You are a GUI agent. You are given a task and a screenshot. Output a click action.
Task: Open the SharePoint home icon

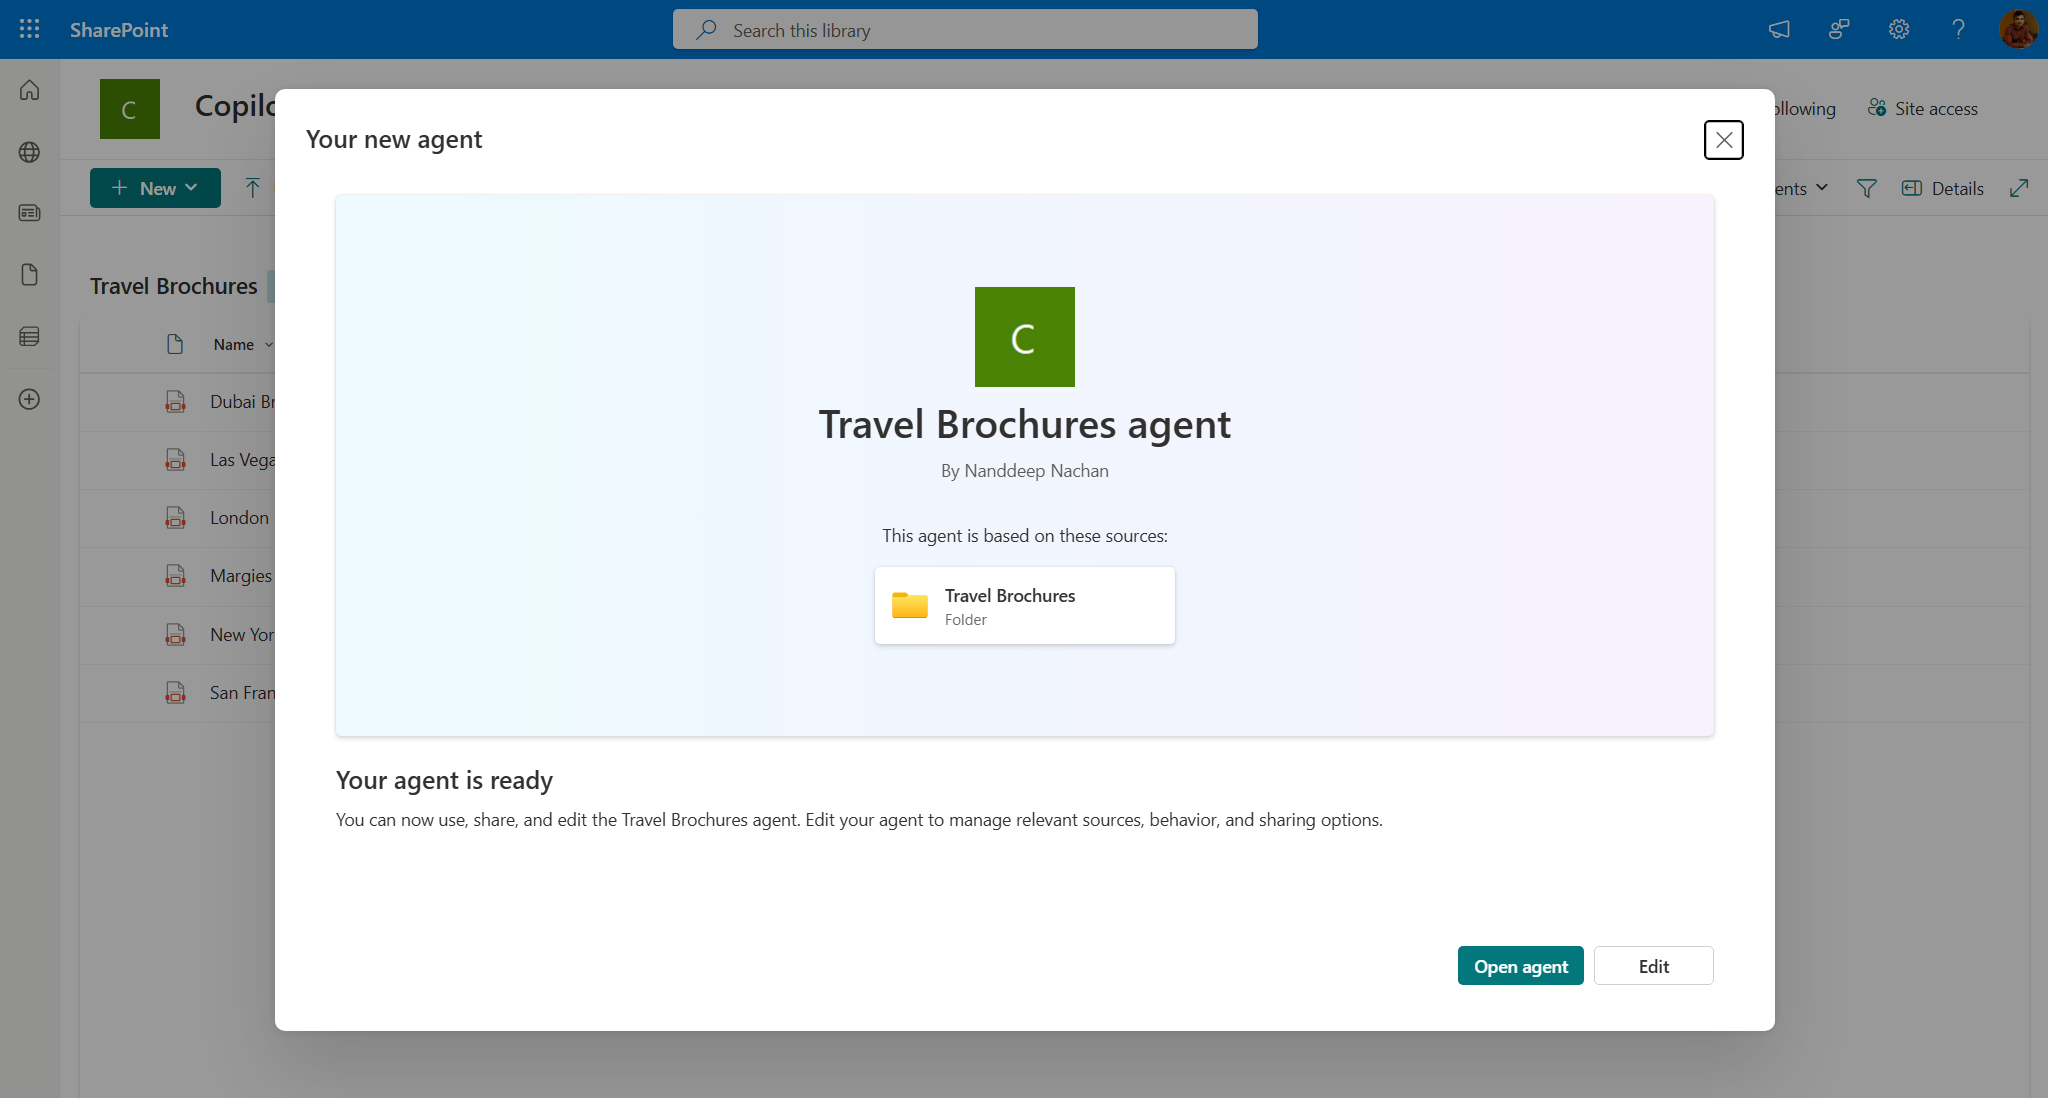(x=29, y=90)
